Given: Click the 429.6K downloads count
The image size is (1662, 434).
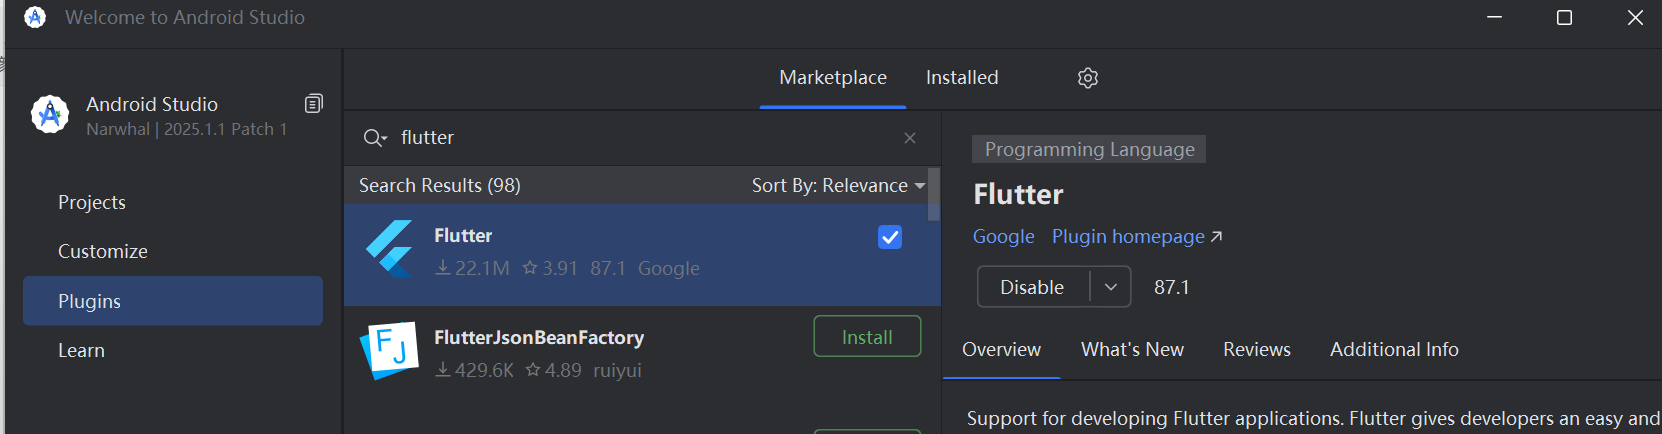Looking at the screenshot, I should (474, 370).
